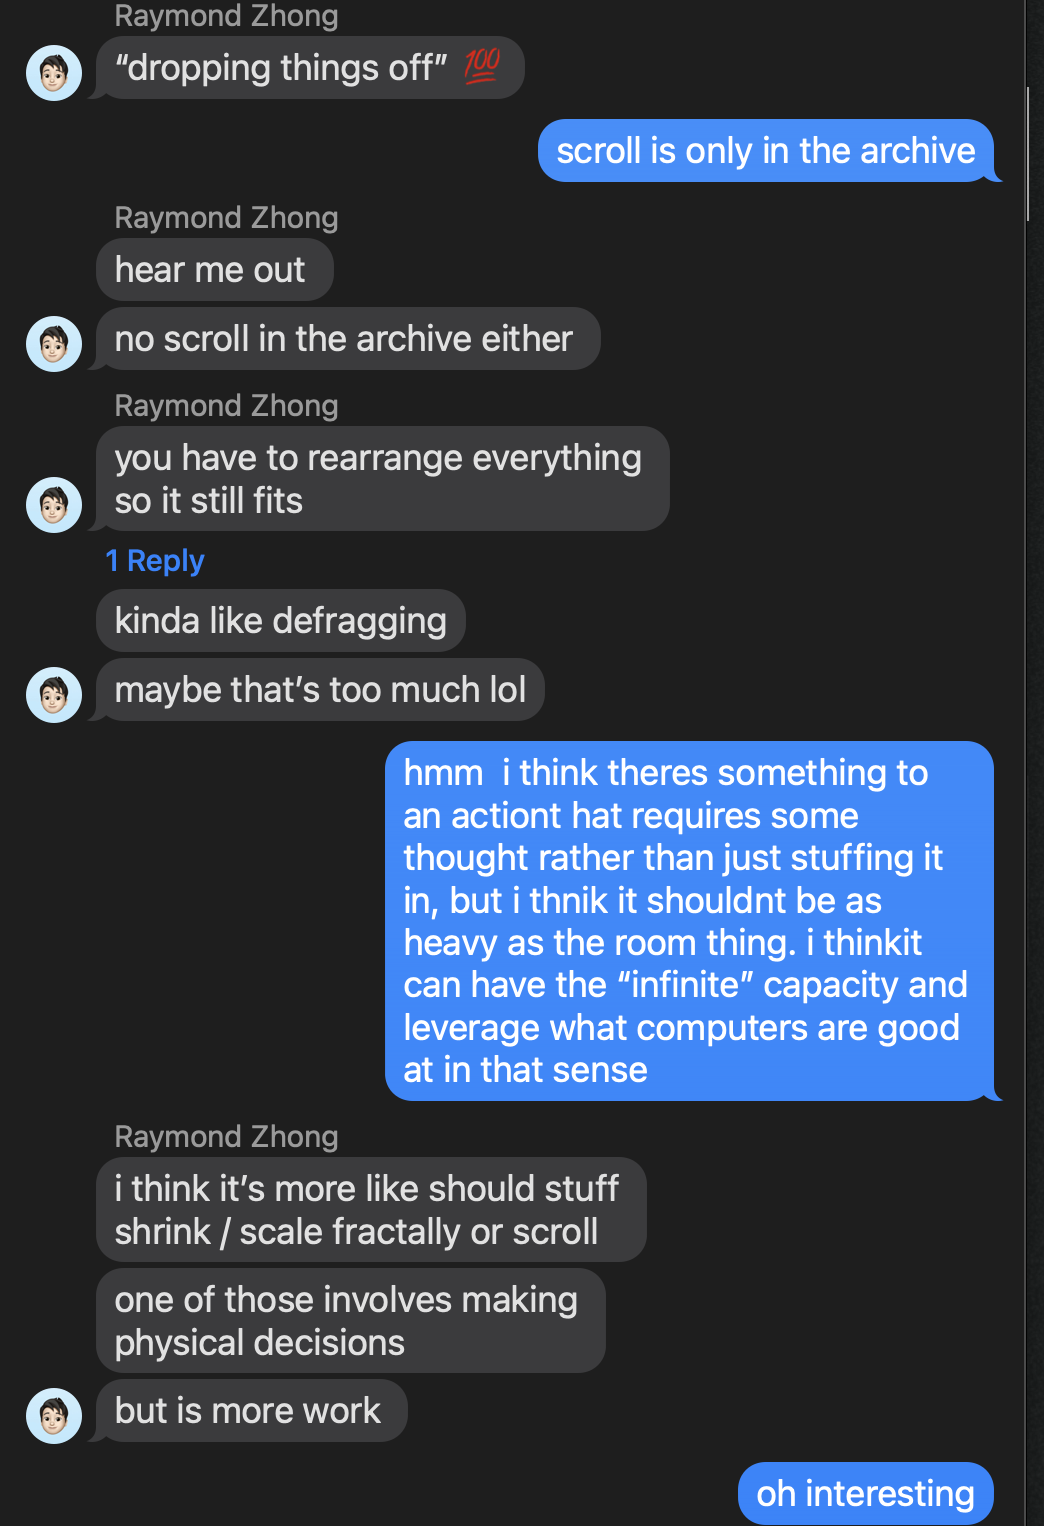Viewport: 1044px width, 1526px height.
Task: Click Raymond Zhong name above "hear me out"
Action: coord(226,218)
